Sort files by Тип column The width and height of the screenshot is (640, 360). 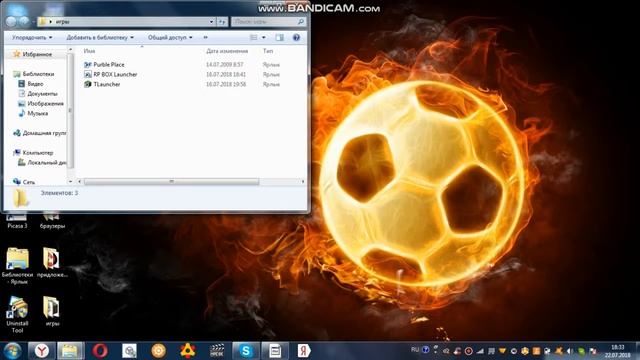click(x=268, y=51)
